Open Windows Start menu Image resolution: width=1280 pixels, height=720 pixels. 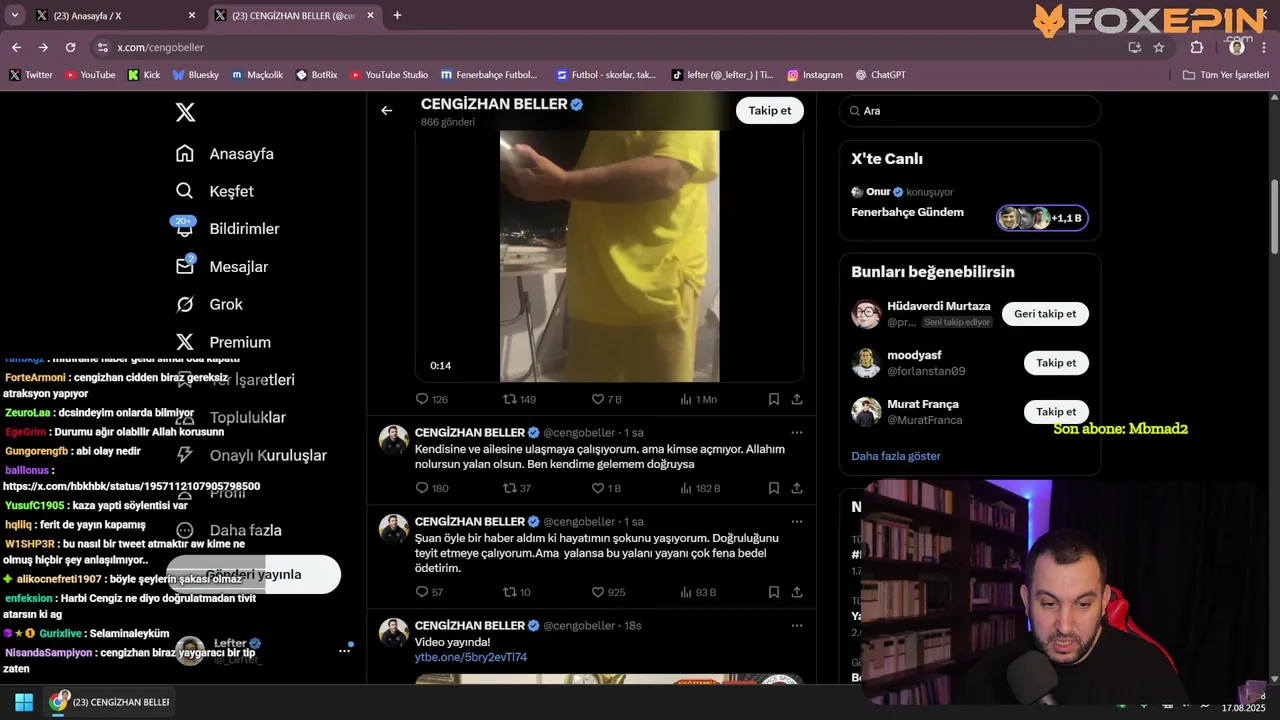point(24,702)
